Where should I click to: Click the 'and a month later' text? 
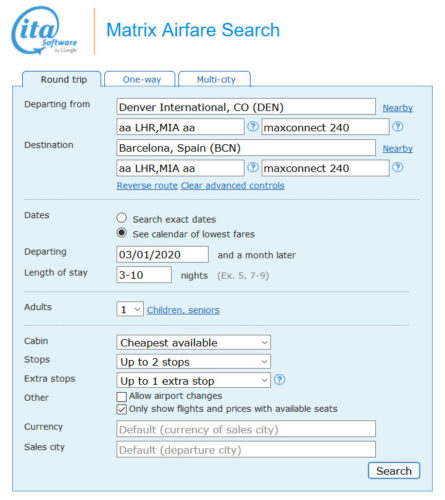coord(256,255)
